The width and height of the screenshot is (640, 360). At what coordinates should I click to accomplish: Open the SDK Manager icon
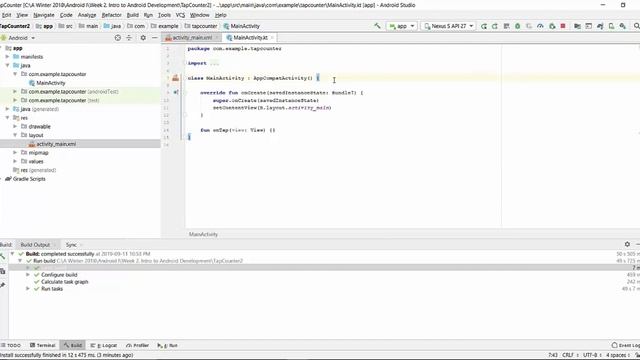point(622,26)
